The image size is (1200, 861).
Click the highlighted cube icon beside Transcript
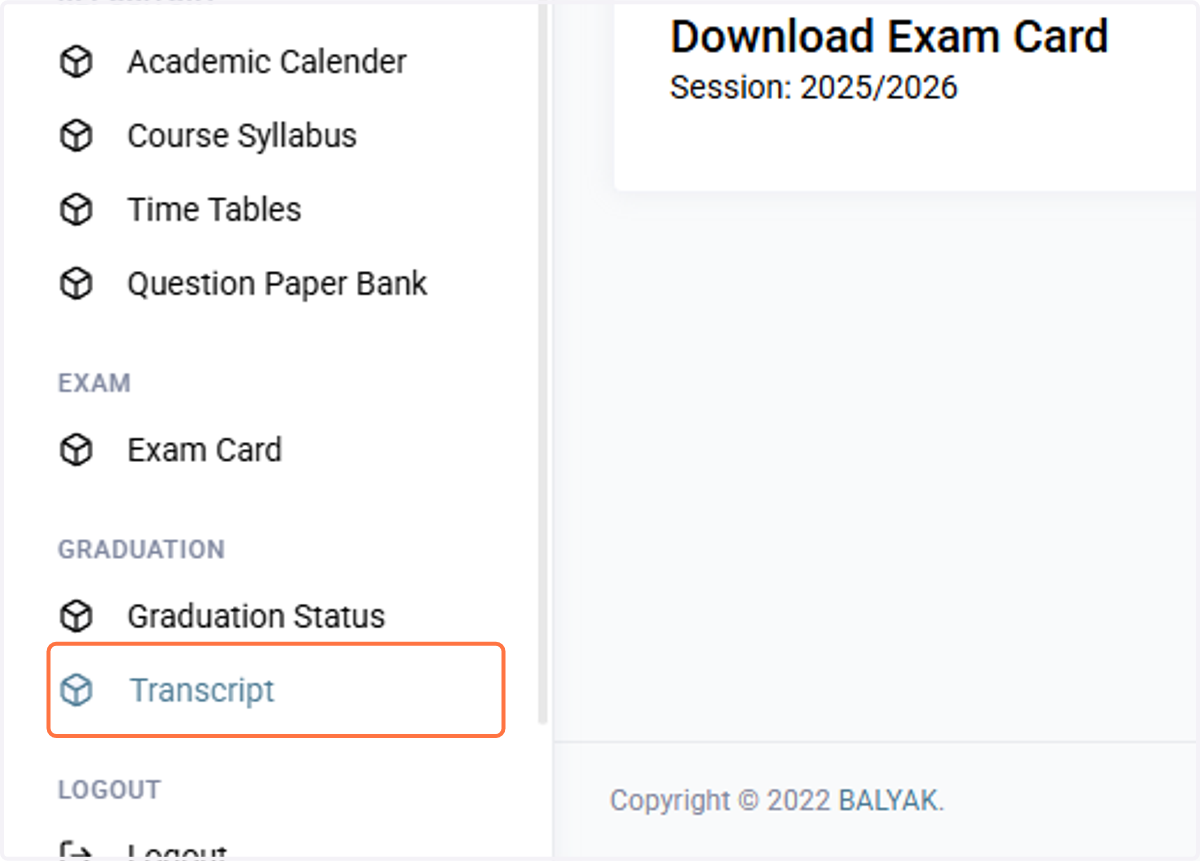click(76, 690)
